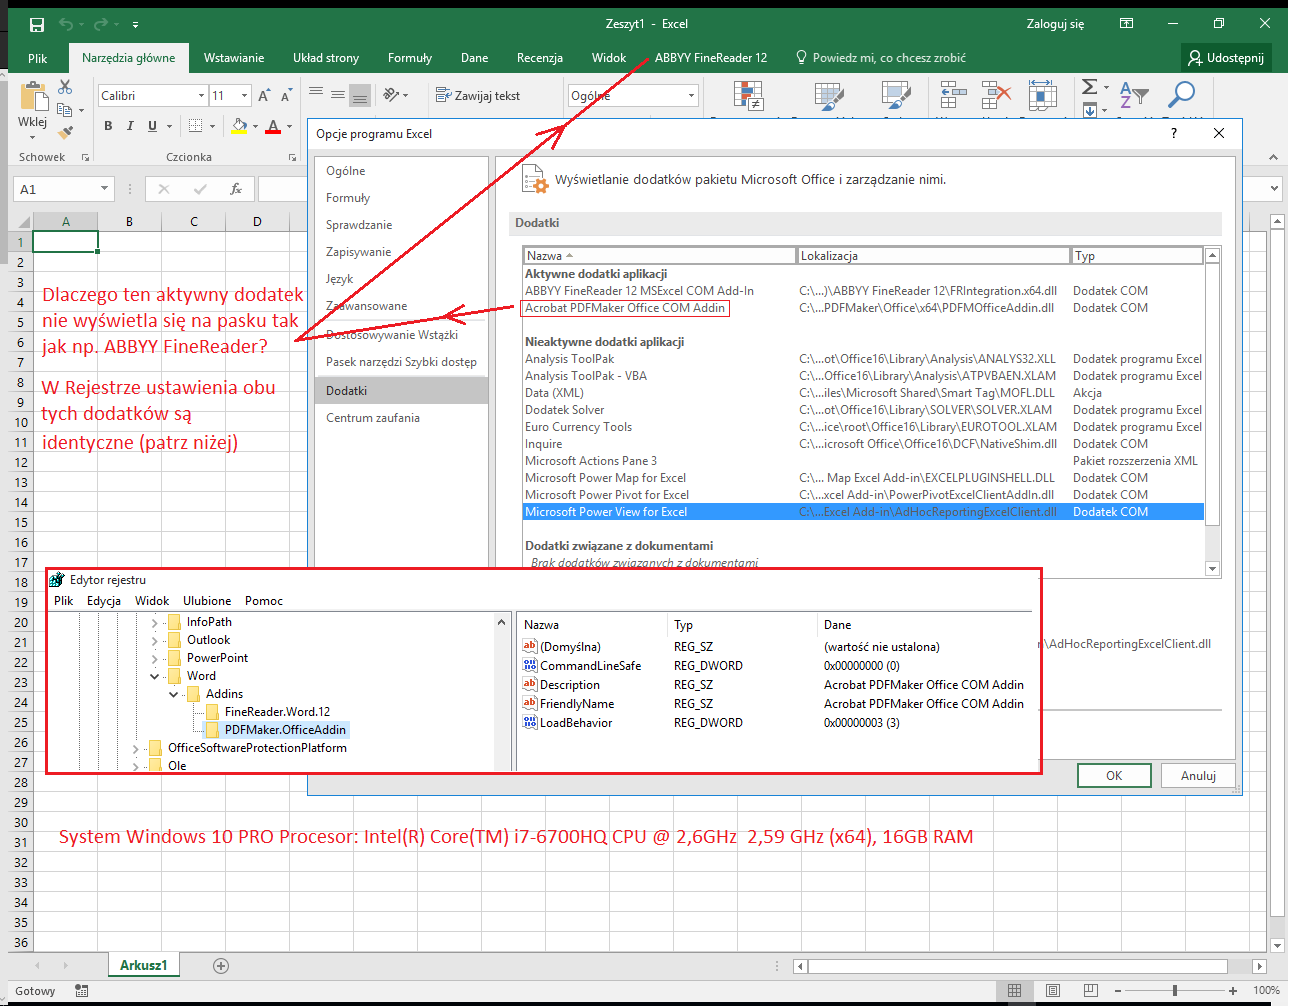Click the Format as Table icon

pos(829,96)
